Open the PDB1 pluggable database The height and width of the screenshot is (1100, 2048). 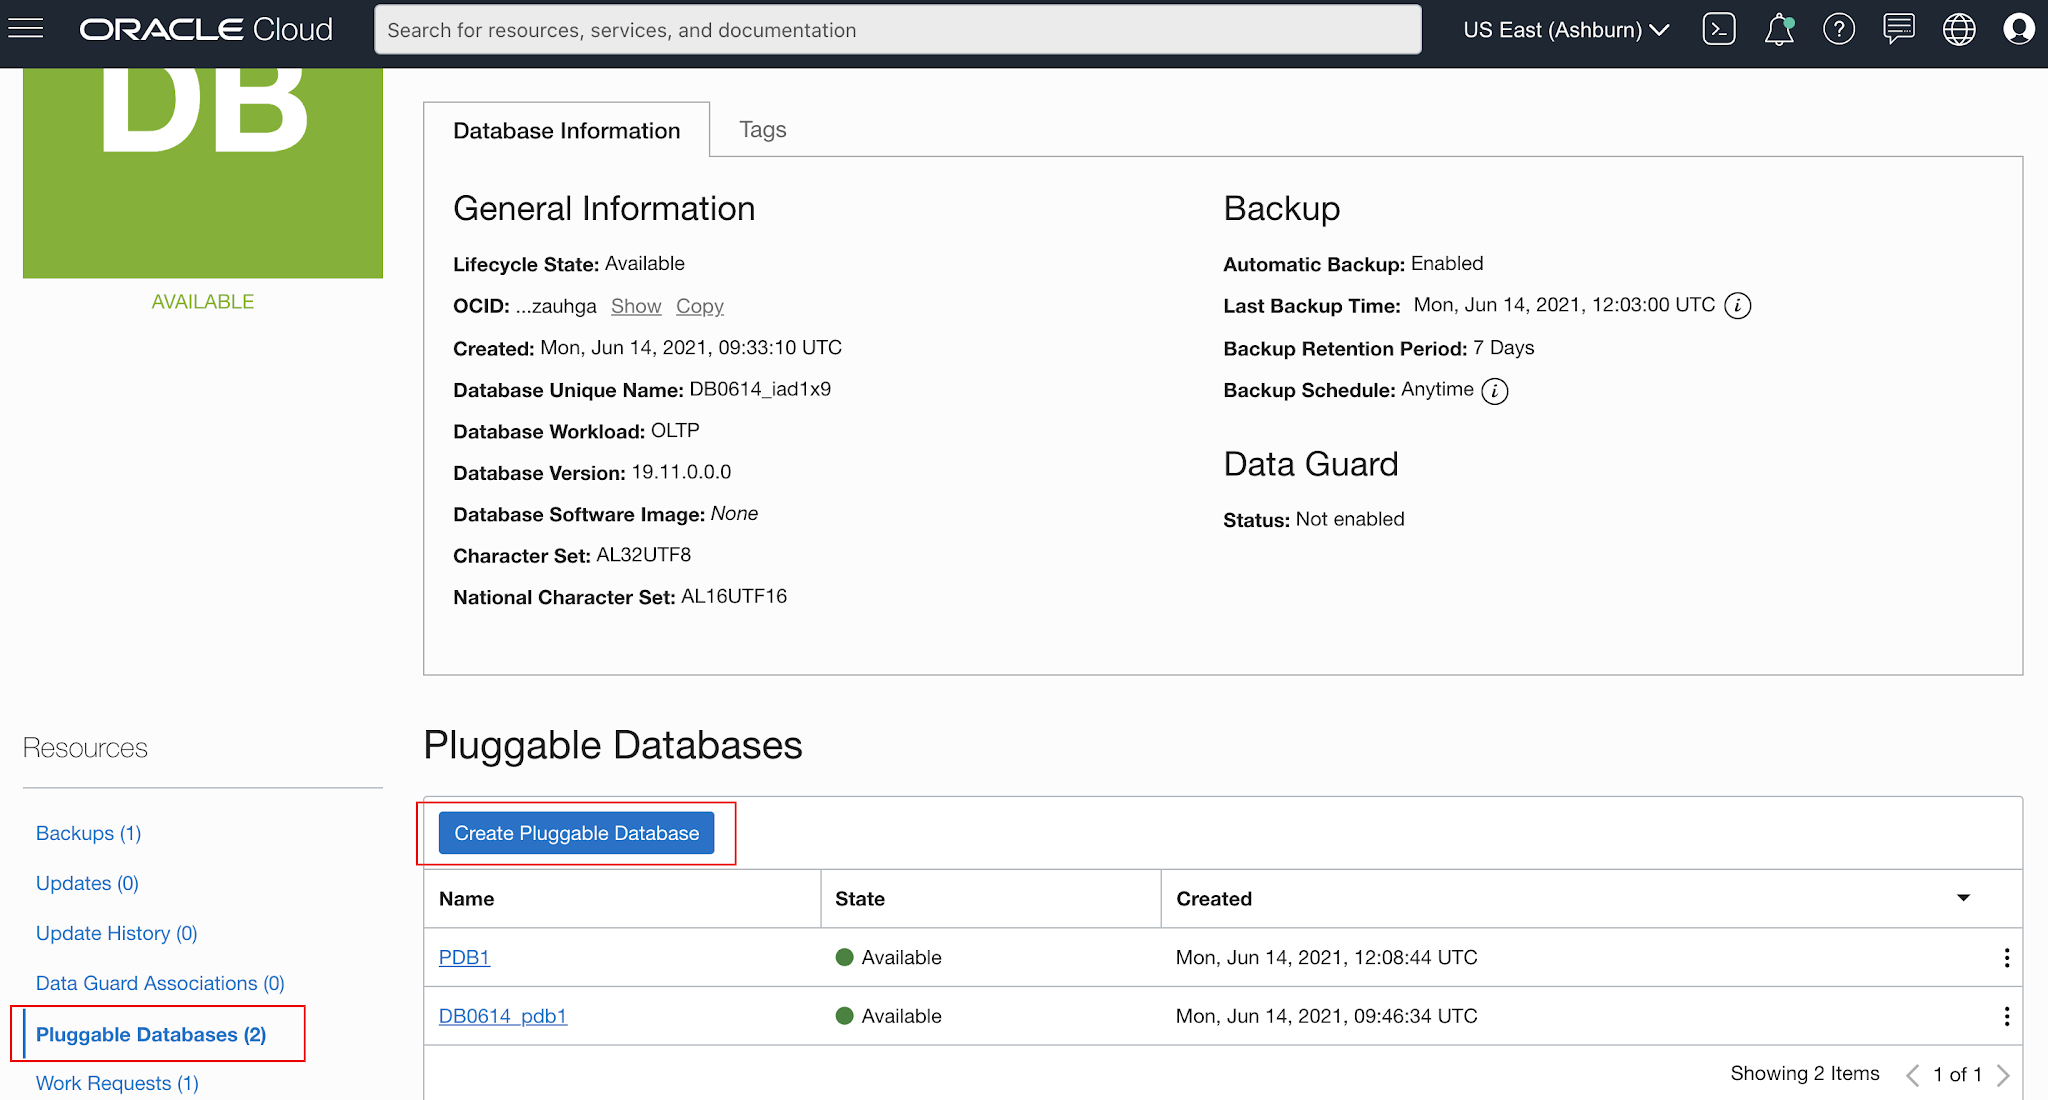[464, 957]
